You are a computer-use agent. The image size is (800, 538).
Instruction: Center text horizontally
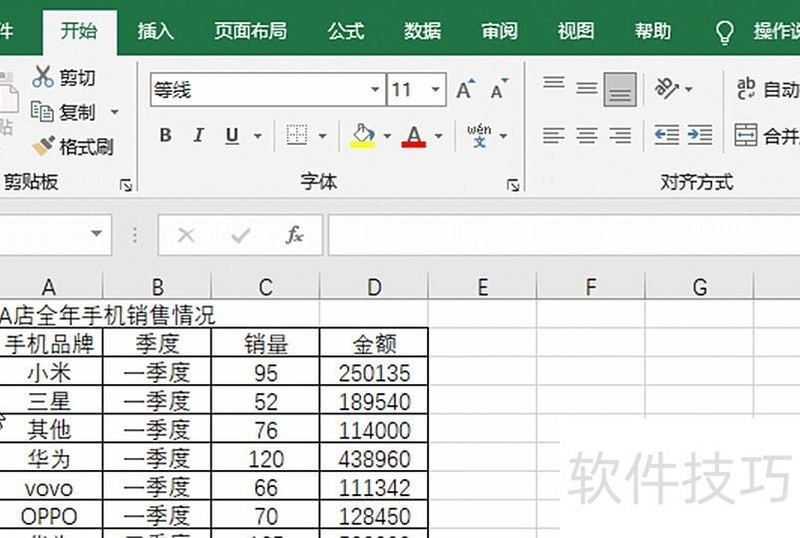coord(587,136)
